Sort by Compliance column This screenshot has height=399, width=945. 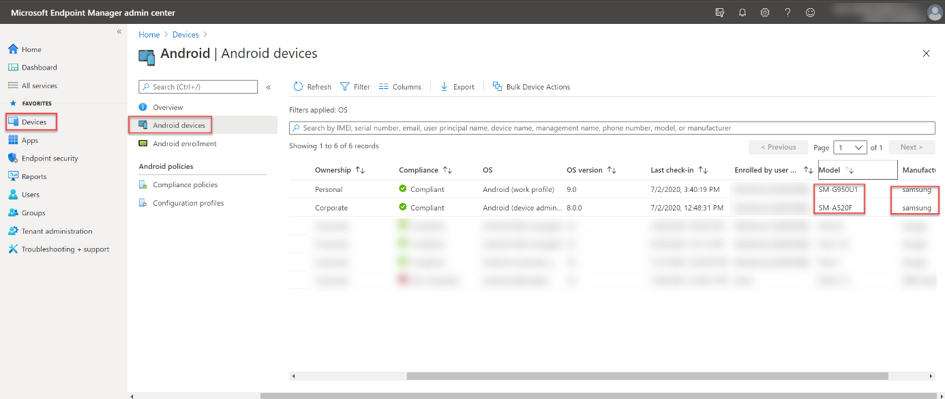pos(426,170)
